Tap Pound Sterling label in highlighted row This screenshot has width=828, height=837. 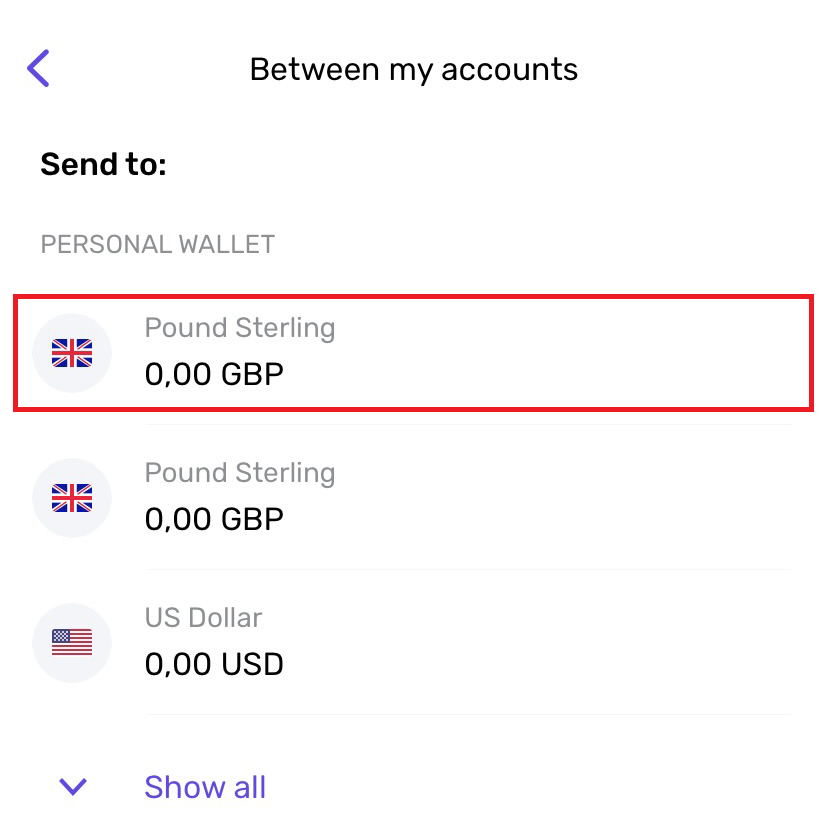click(240, 328)
